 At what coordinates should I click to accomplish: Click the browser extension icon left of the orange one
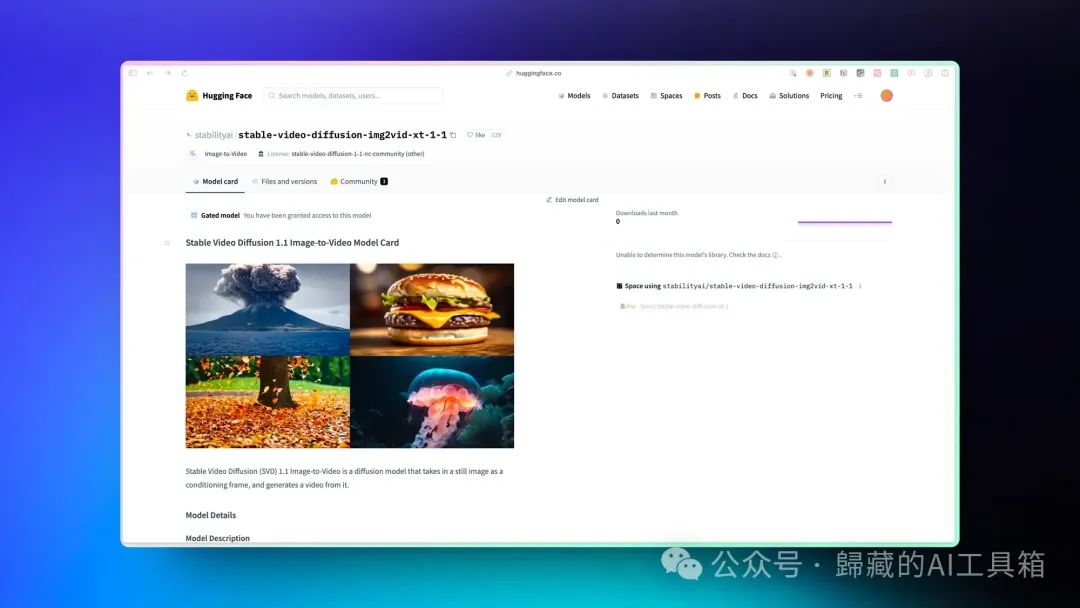(793, 73)
